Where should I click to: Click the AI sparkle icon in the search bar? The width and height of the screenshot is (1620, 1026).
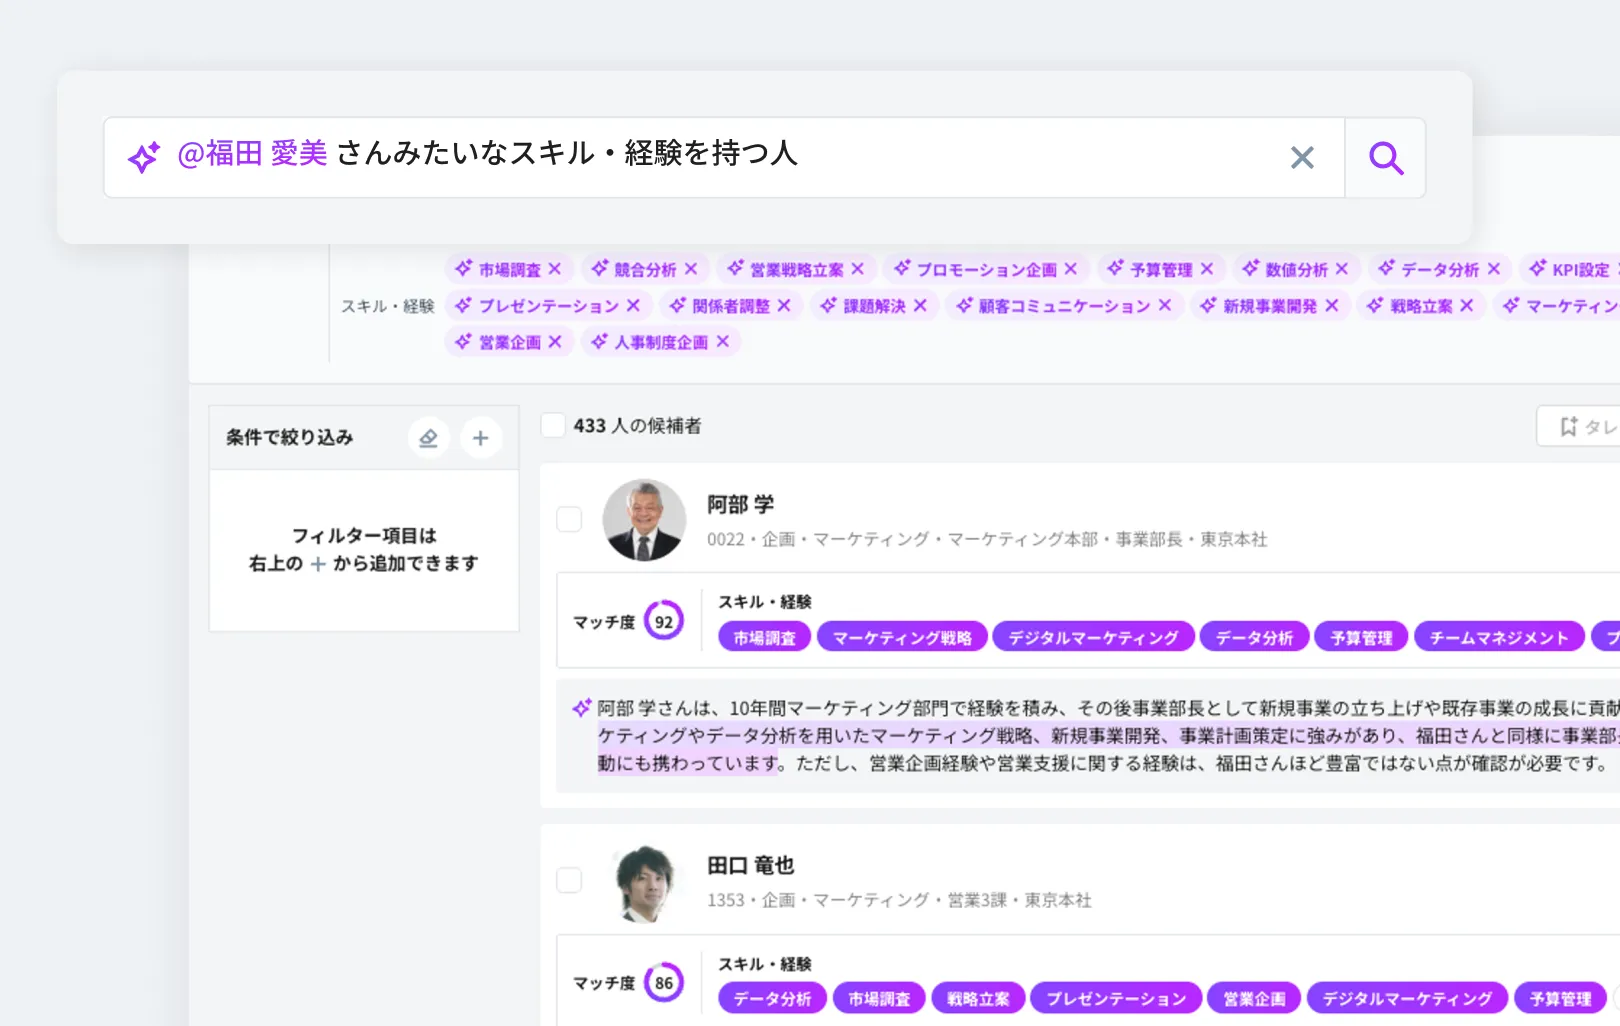pos(143,157)
